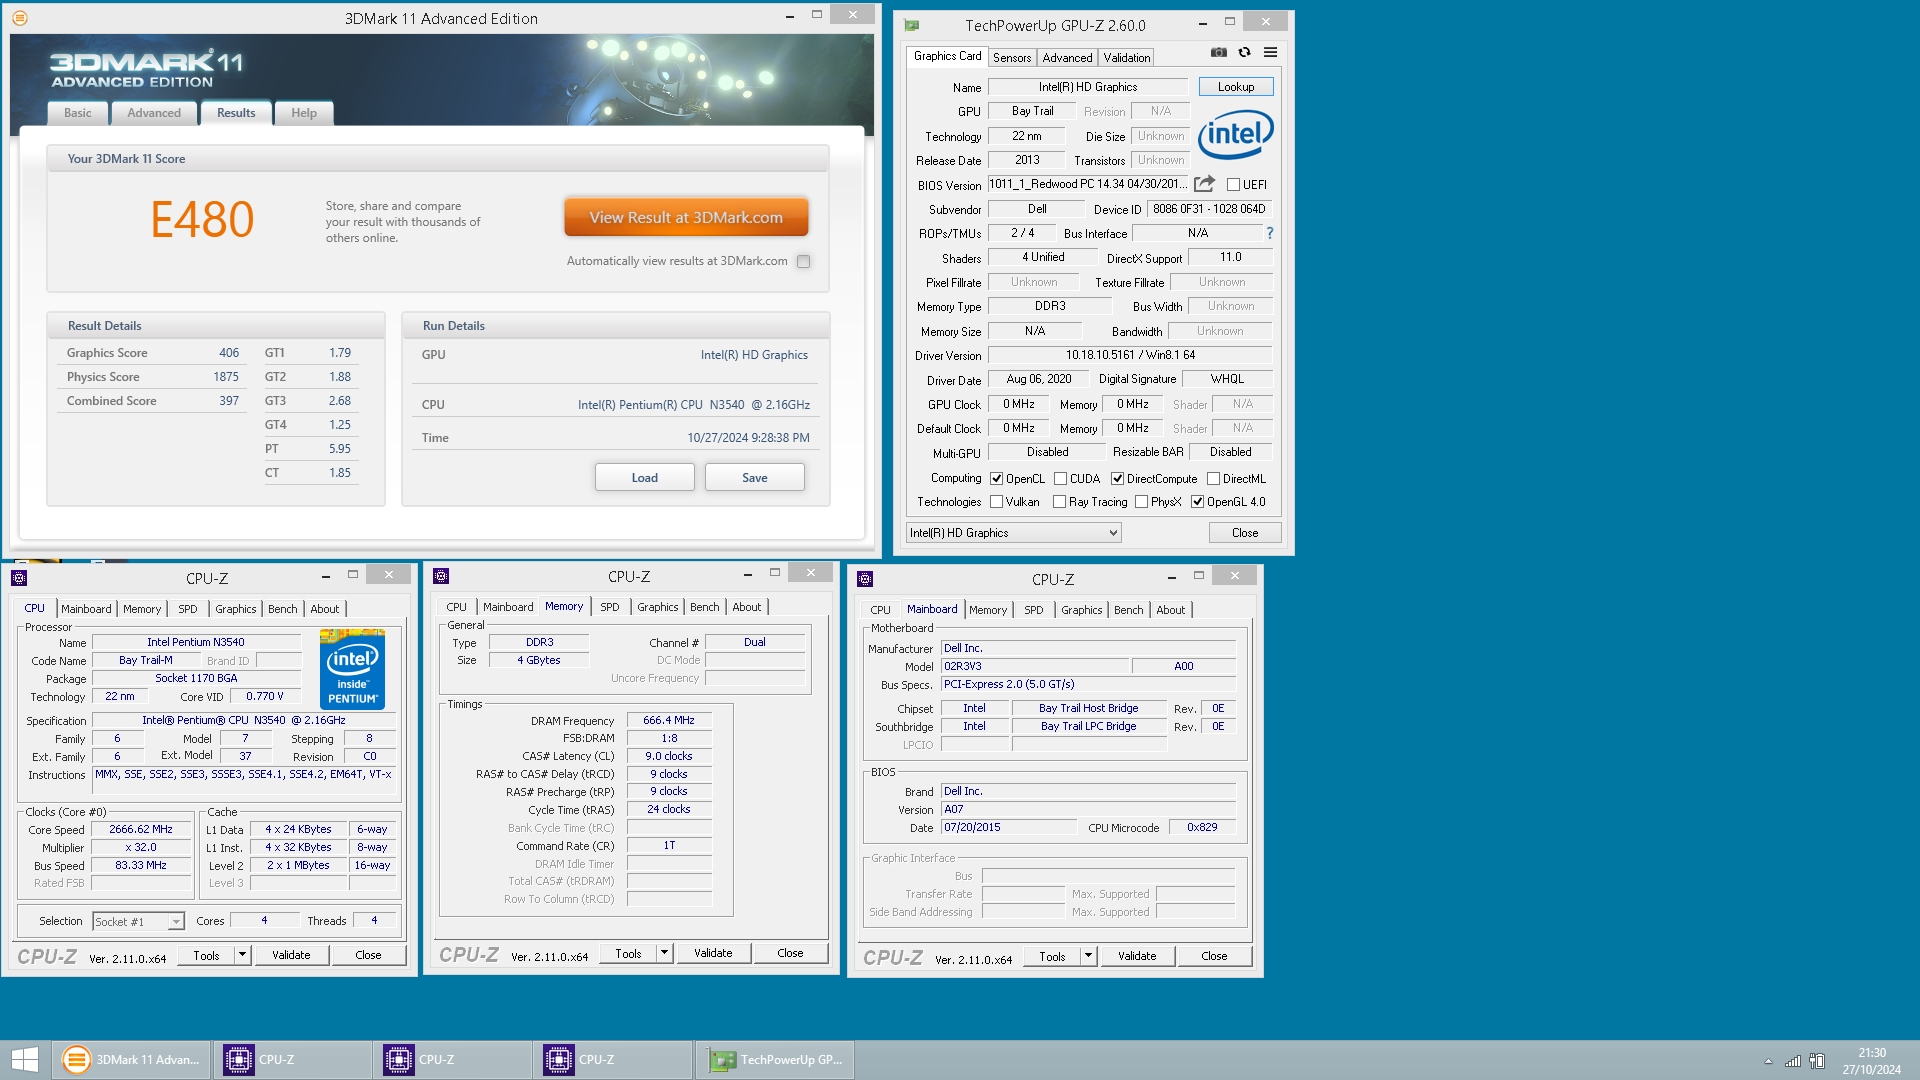Click the DRAM Frequency value 666.4 MHz
The image size is (1920, 1080).
click(669, 720)
